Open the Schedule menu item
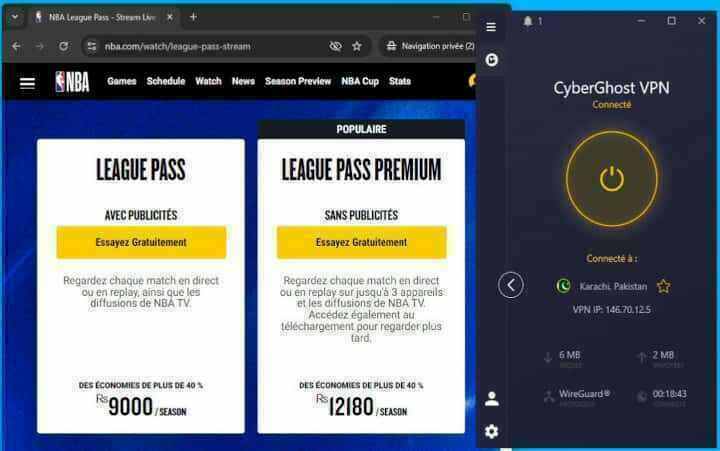 click(x=166, y=81)
